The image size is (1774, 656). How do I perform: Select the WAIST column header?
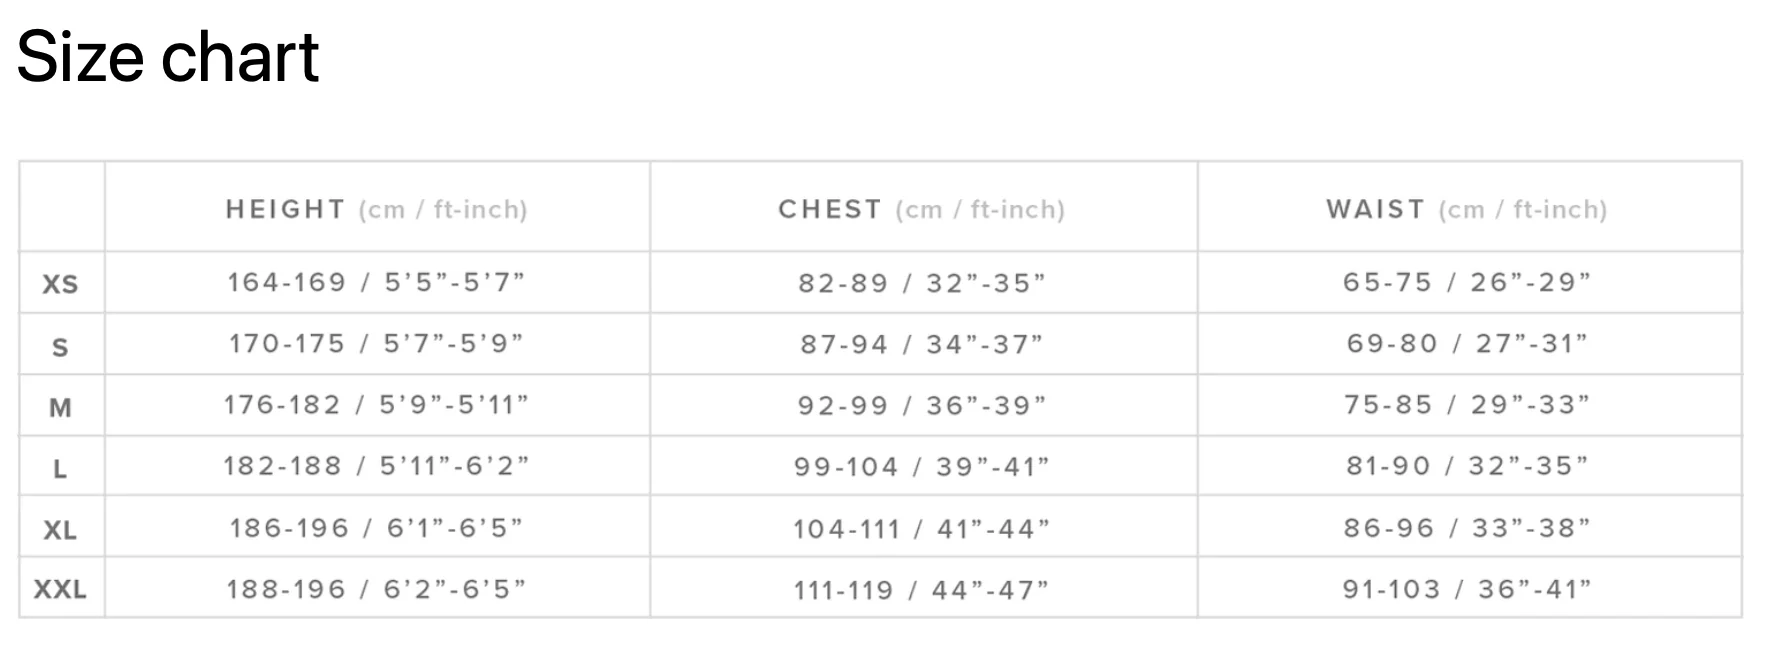pos(1466,209)
